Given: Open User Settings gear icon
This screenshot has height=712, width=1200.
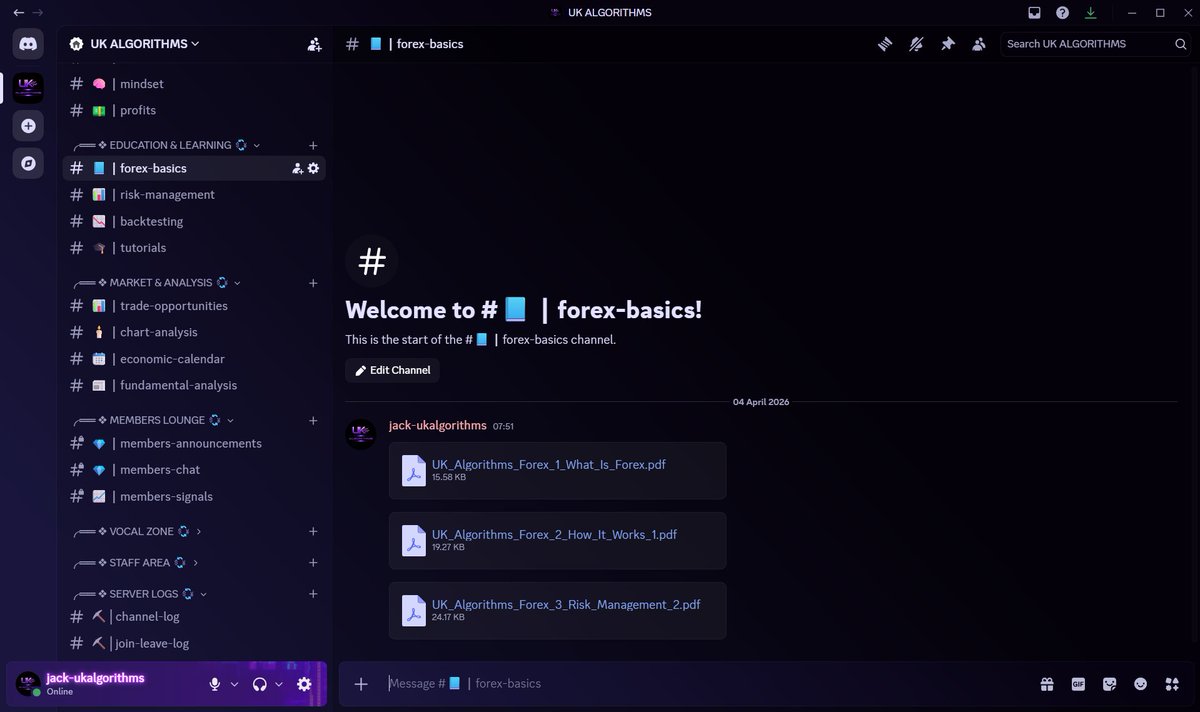Looking at the screenshot, I should (x=304, y=684).
